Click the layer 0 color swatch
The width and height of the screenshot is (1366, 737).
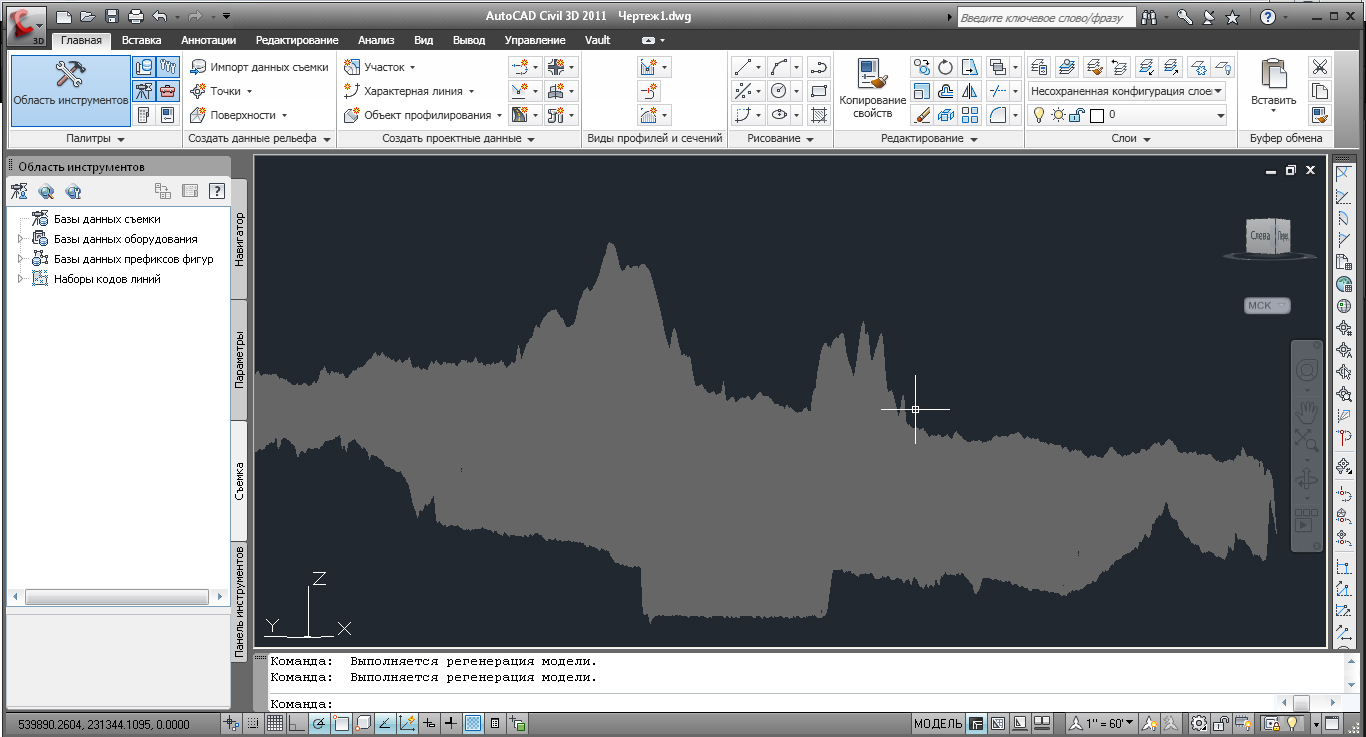tap(1096, 115)
